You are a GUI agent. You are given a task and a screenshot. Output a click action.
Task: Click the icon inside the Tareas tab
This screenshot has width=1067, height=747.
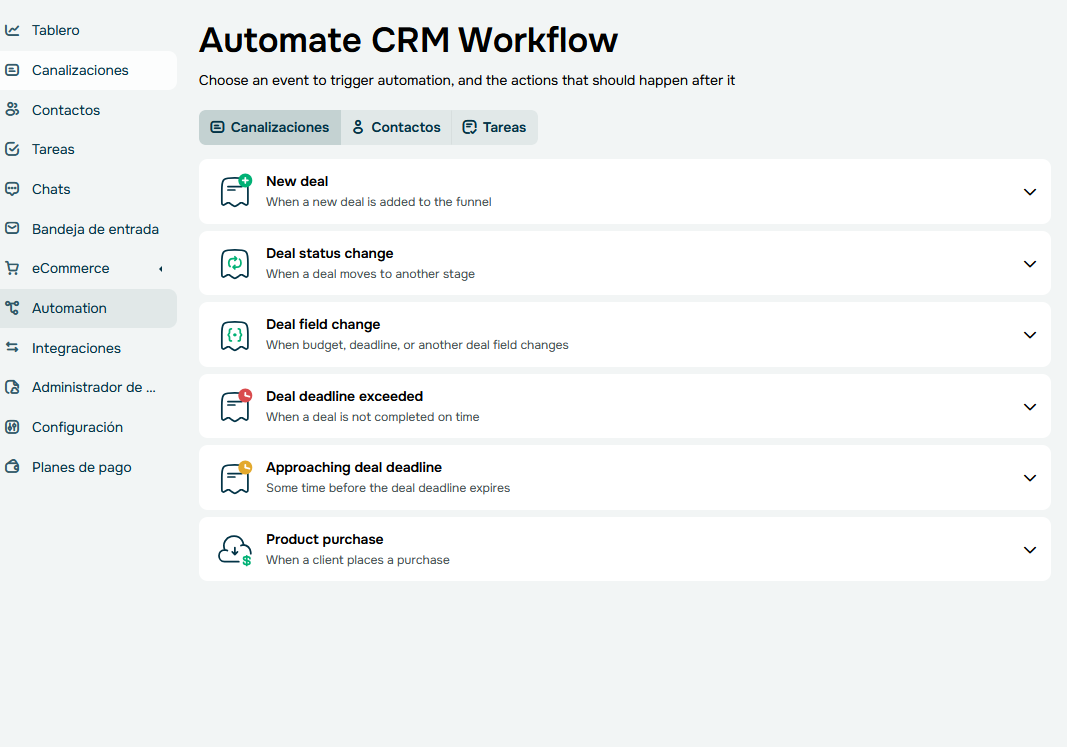(470, 127)
